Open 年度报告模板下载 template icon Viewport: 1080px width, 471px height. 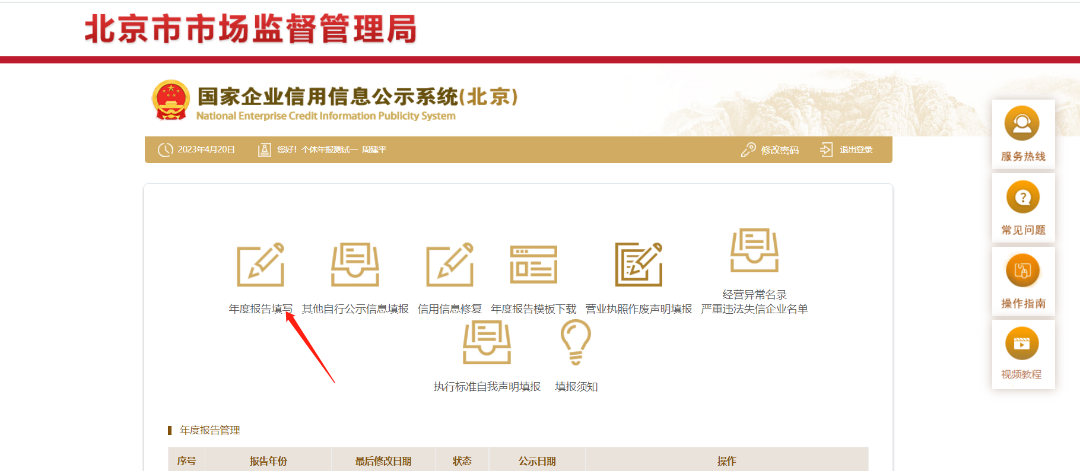pos(533,264)
